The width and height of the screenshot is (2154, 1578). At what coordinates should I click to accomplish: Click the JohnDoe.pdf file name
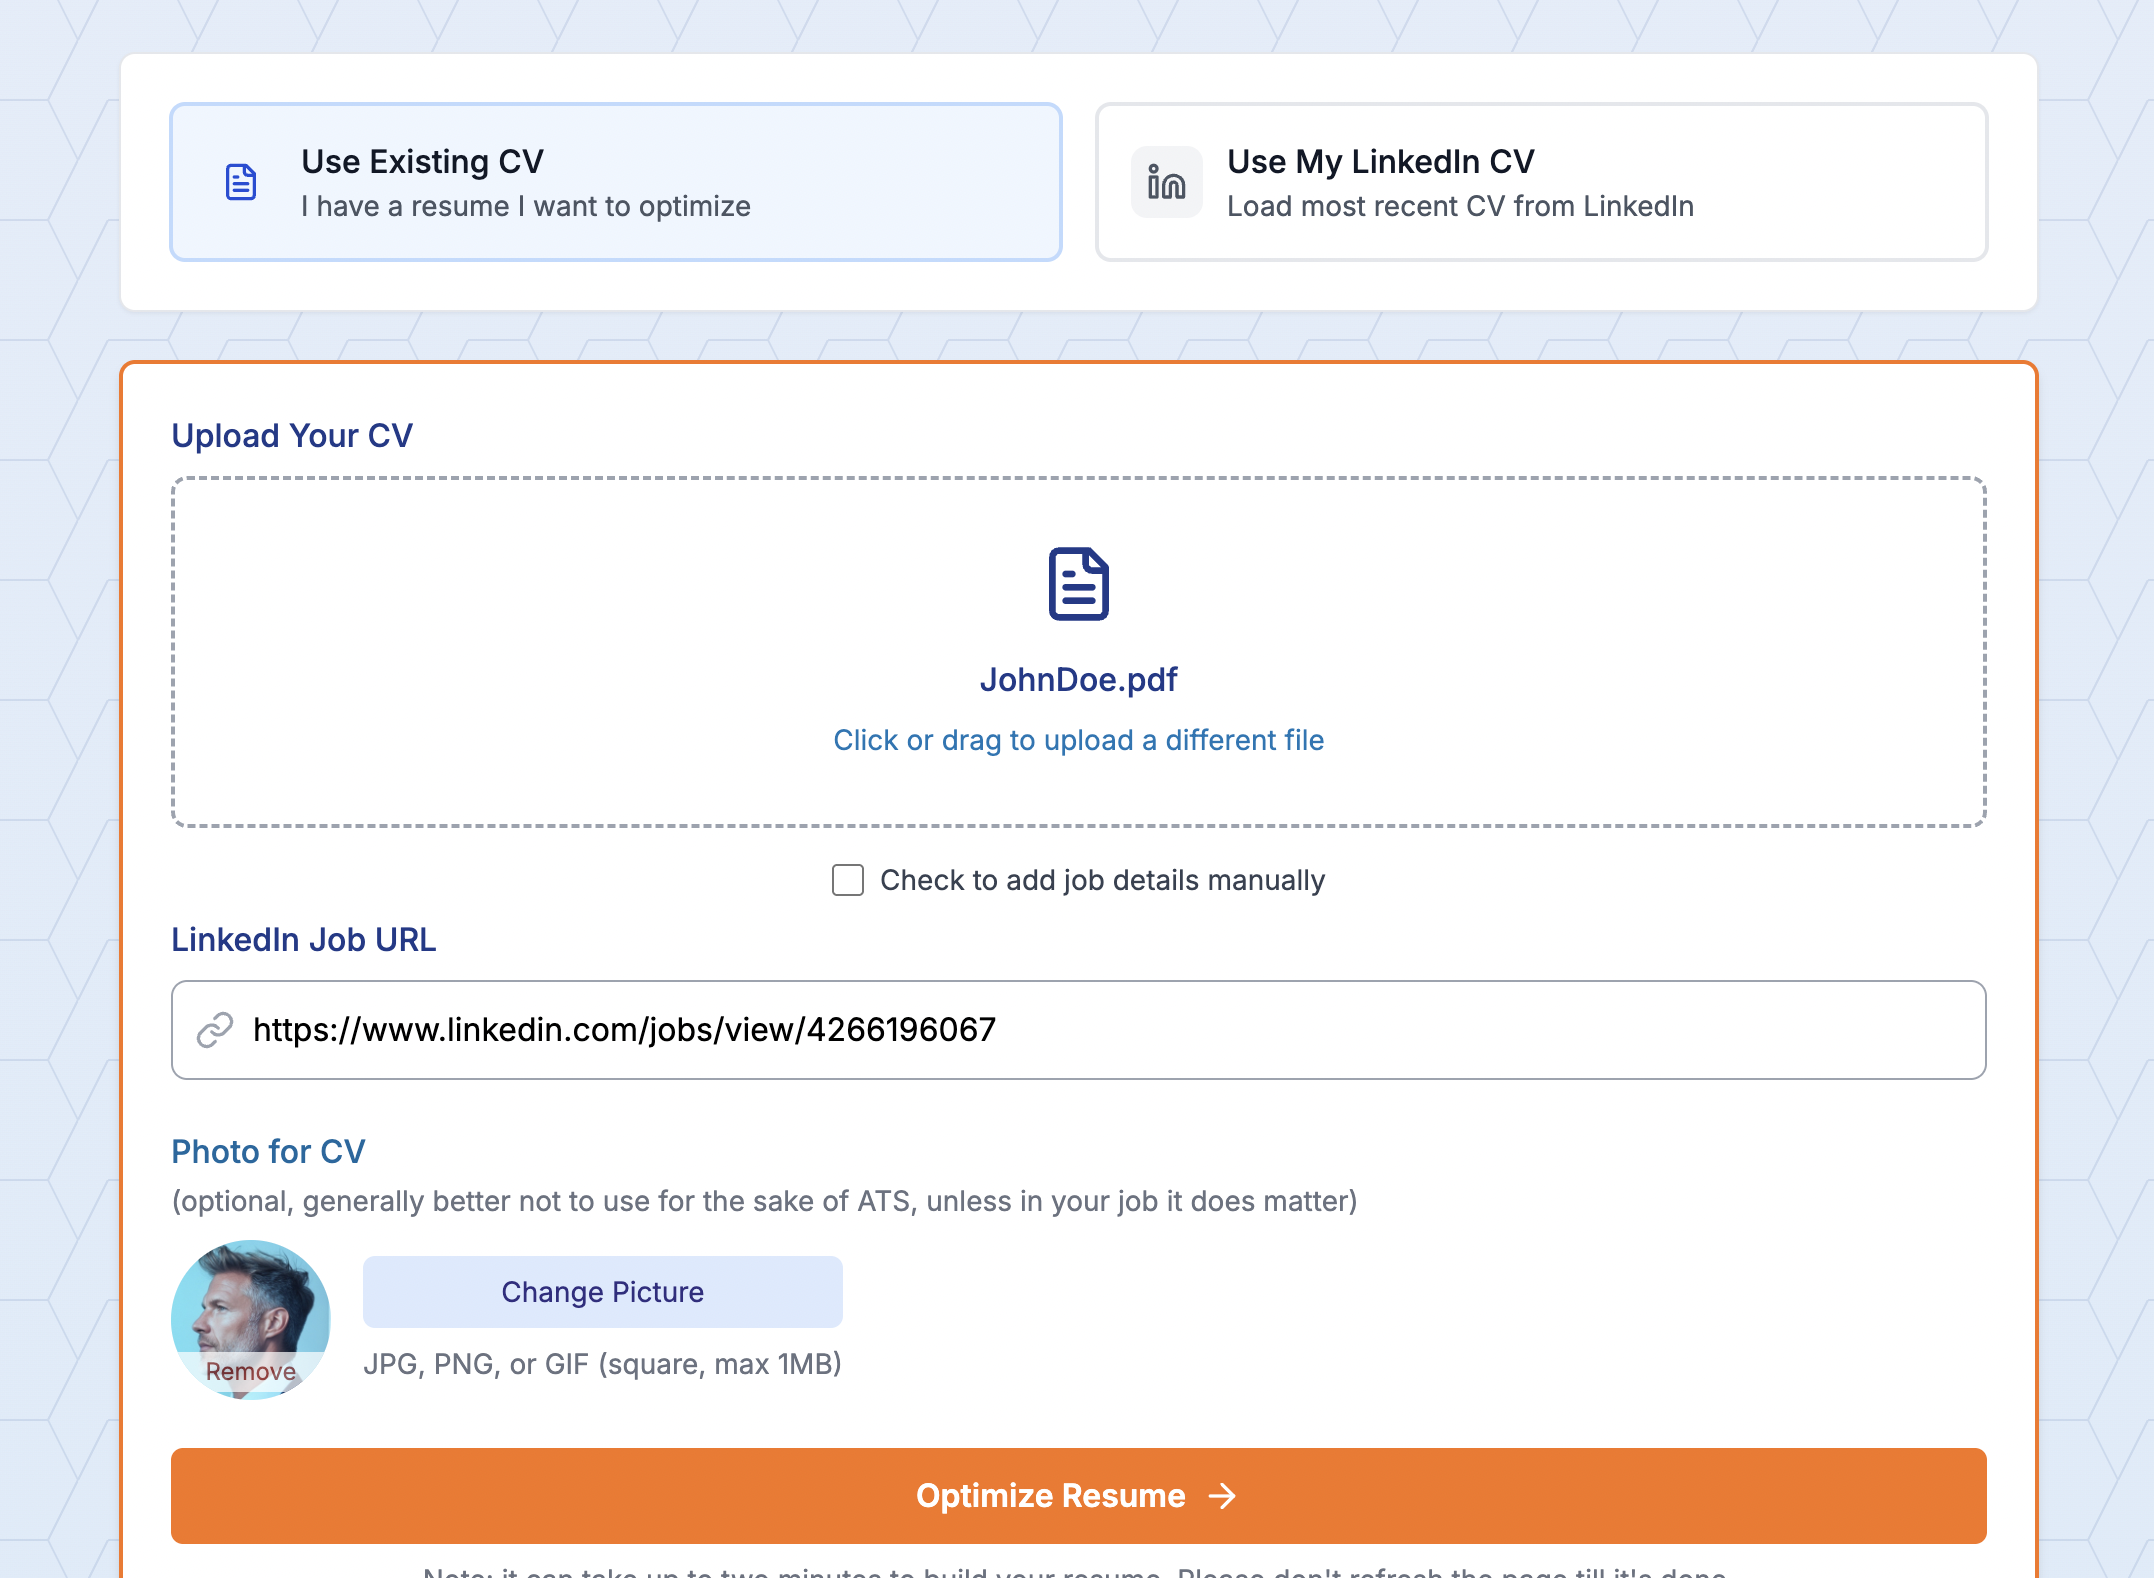point(1078,680)
